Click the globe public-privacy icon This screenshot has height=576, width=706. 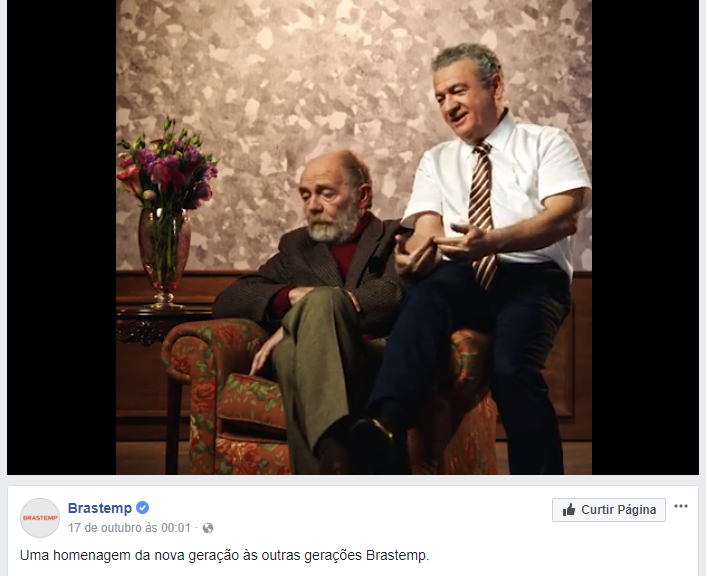coord(208,528)
